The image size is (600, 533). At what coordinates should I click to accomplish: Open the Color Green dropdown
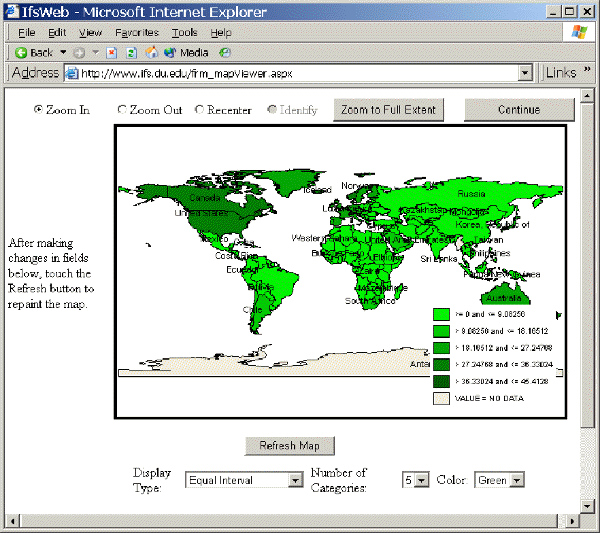(499, 480)
